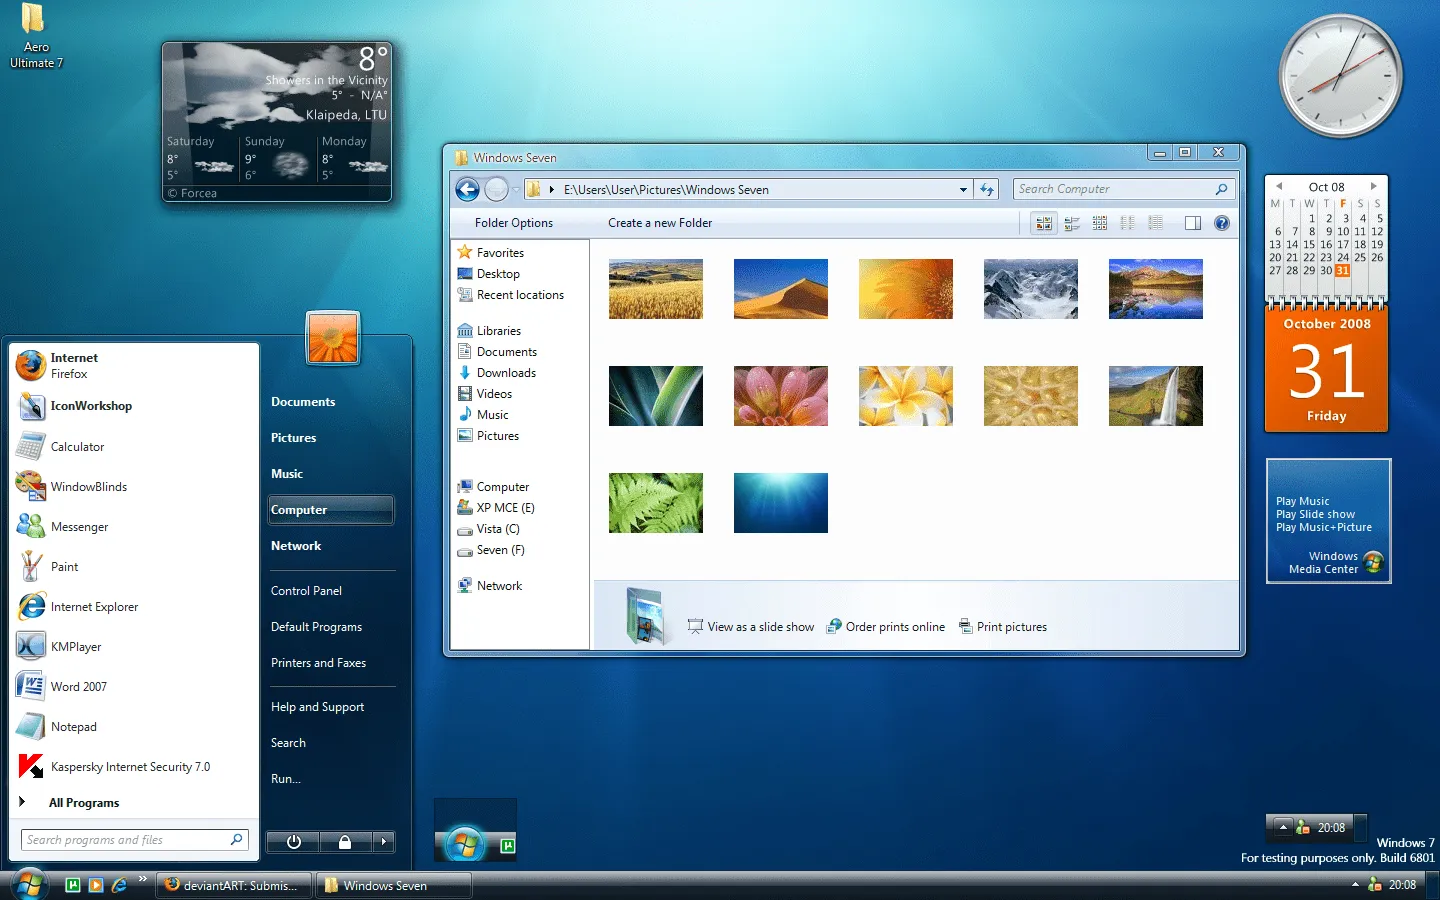This screenshot has height=900, width=1440.
Task: Select October 31 on the calendar gadget
Action: [1341, 270]
